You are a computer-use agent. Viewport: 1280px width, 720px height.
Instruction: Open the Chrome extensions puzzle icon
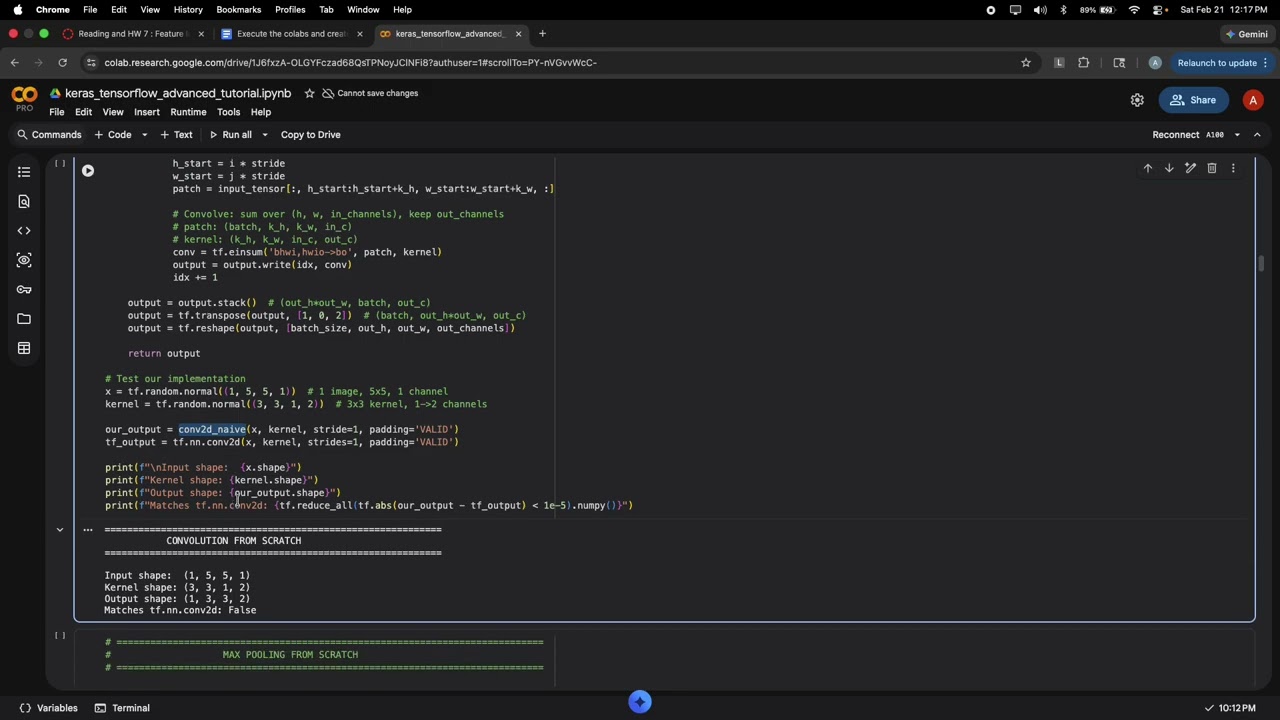[1084, 62]
